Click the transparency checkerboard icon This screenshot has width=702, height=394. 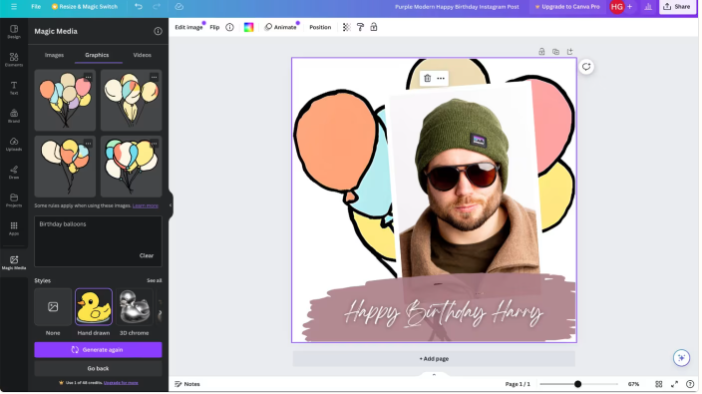coord(346,27)
